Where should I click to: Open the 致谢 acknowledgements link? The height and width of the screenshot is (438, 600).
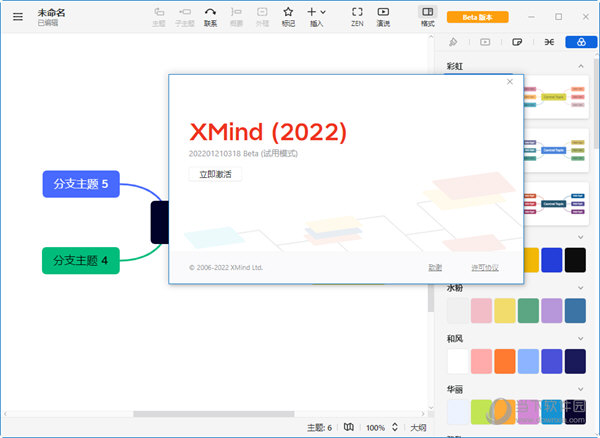pyautogui.click(x=435, y=267)
